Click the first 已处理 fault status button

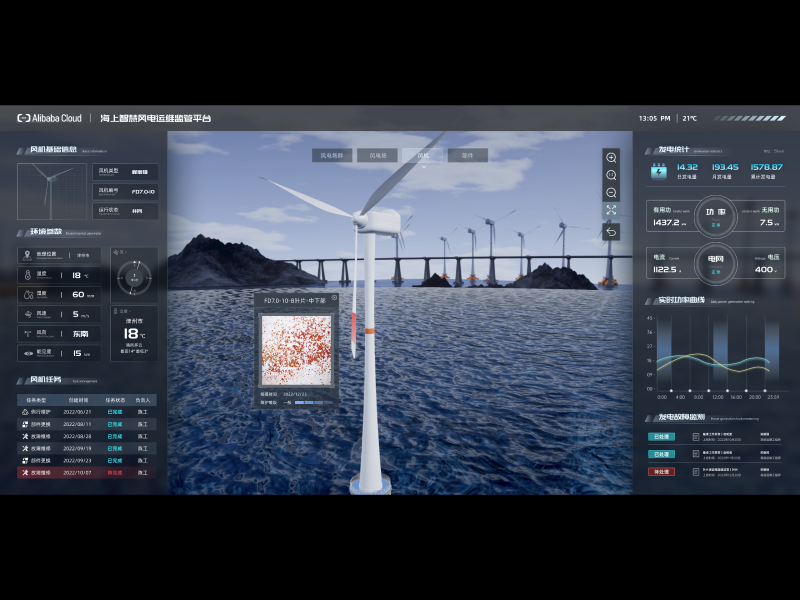[662, 436]
